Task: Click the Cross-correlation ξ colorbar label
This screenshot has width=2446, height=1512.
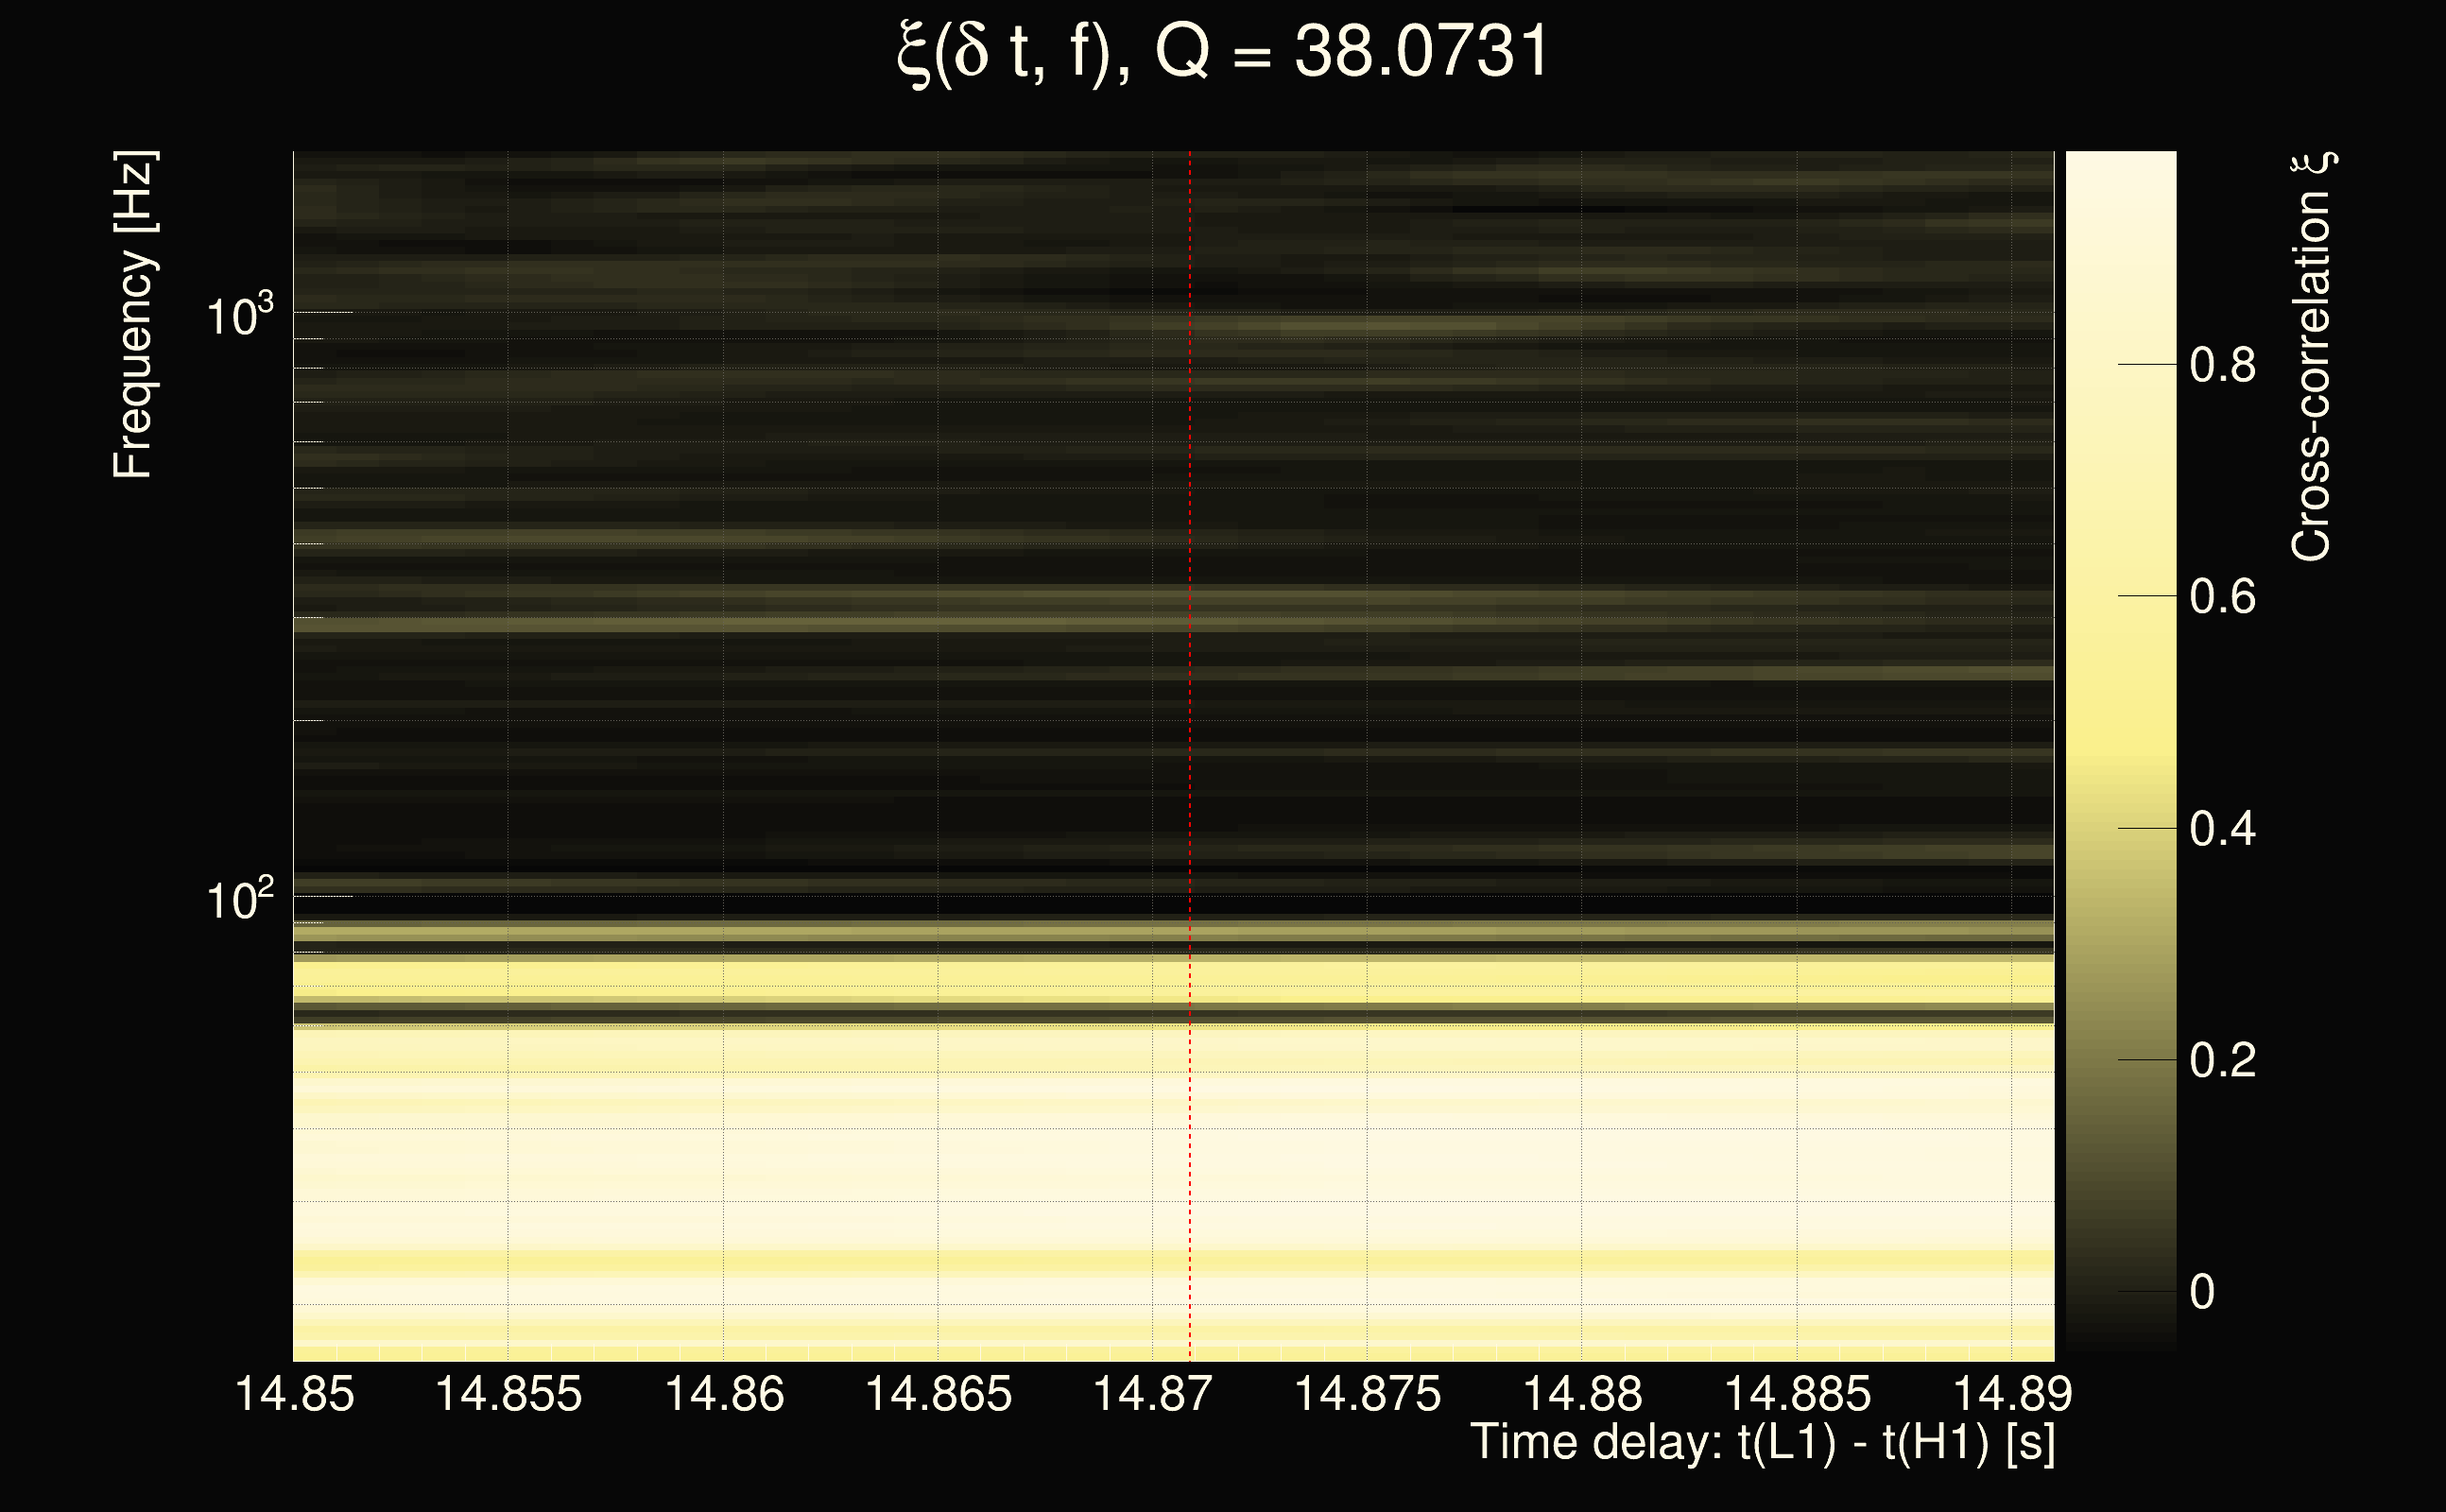Action: point(2312,357)
